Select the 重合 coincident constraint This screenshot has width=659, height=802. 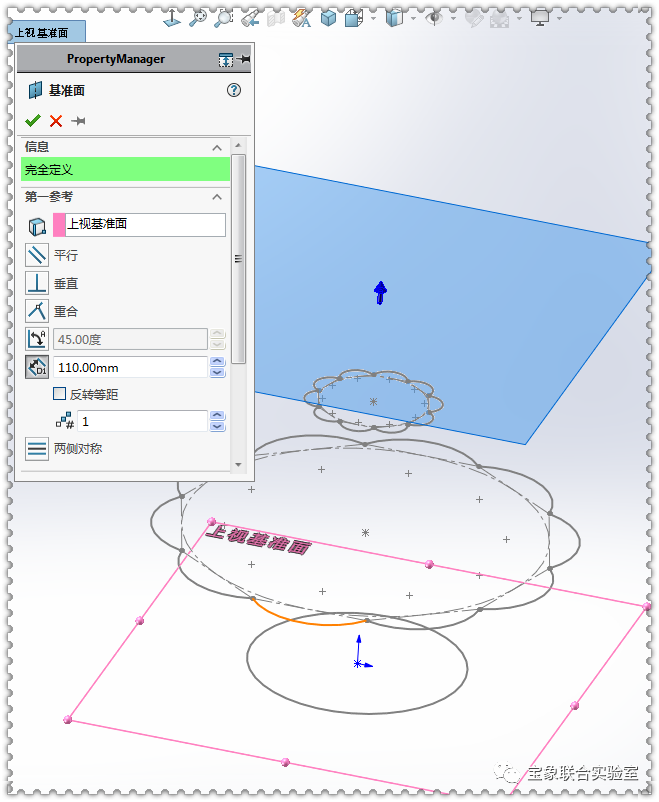point(37,311)
